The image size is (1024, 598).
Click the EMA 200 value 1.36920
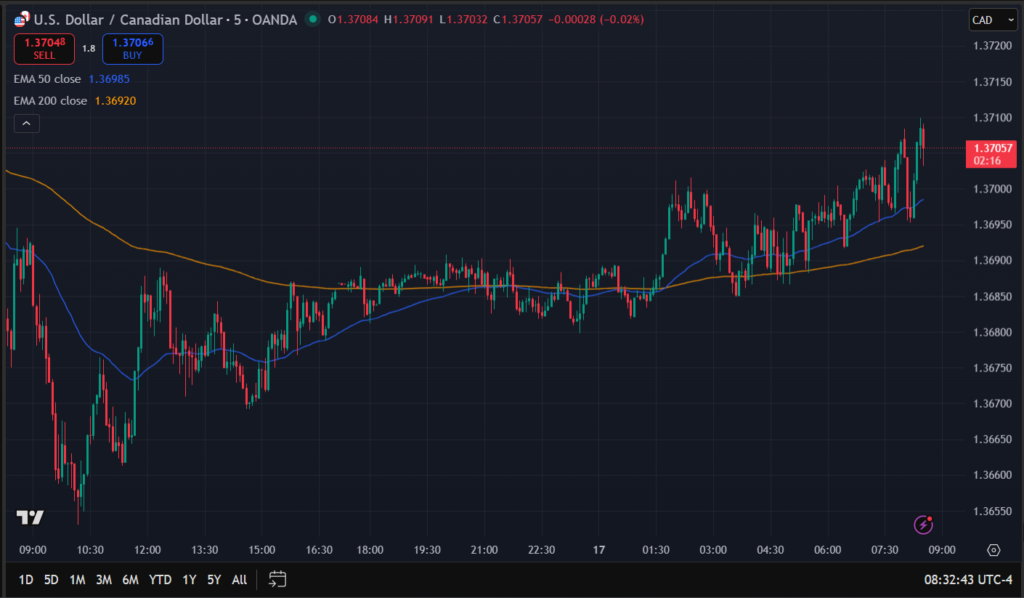tap(116, 101)
